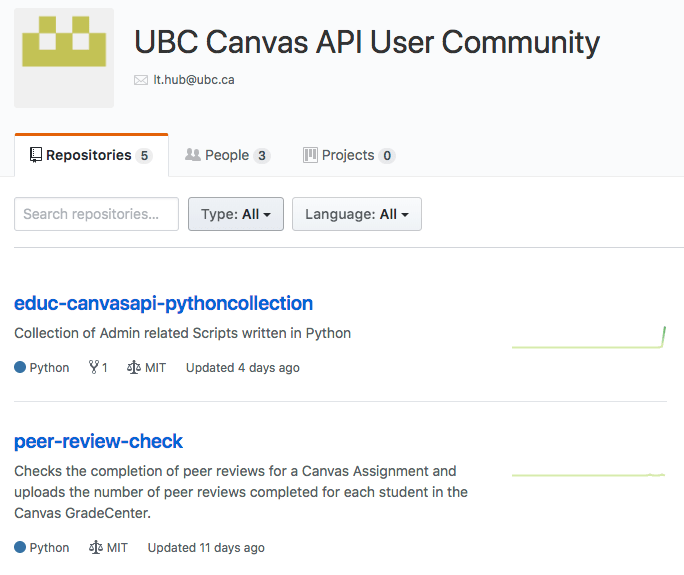Viewport: 684px width, 575px height.
Task: Click the Projects board icon
Action: point(310,155)
